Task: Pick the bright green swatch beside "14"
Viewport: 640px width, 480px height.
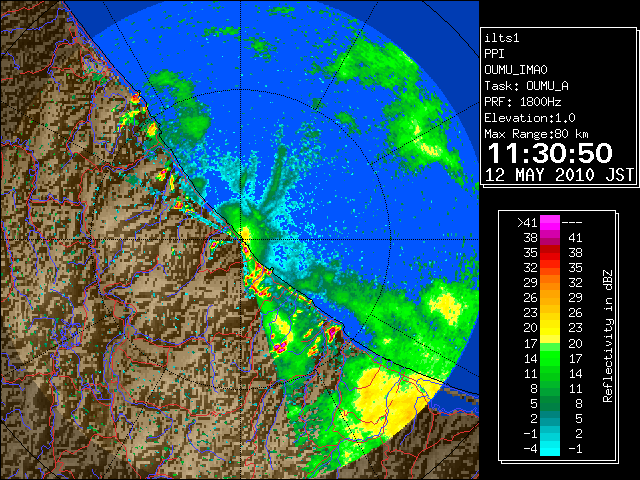Action: pos(550,358)
